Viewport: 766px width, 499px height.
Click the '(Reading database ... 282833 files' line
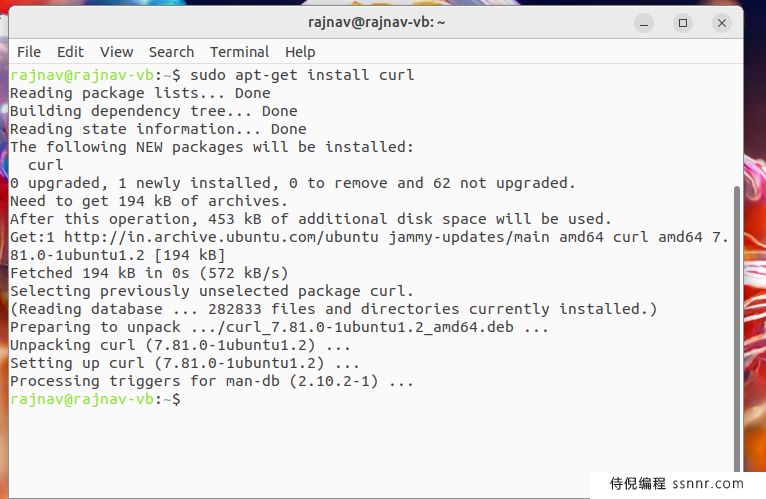334,309
